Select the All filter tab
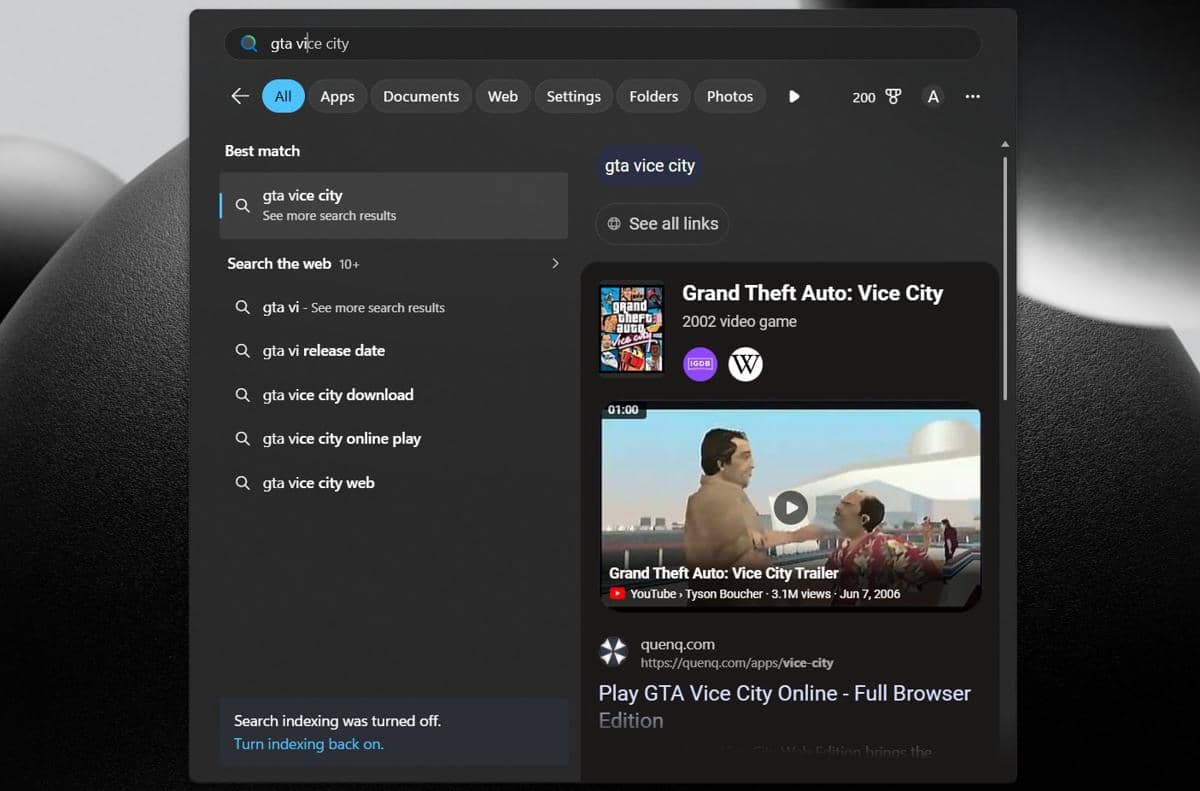Viewport: 1200px width, 791px height. [283, 96]
